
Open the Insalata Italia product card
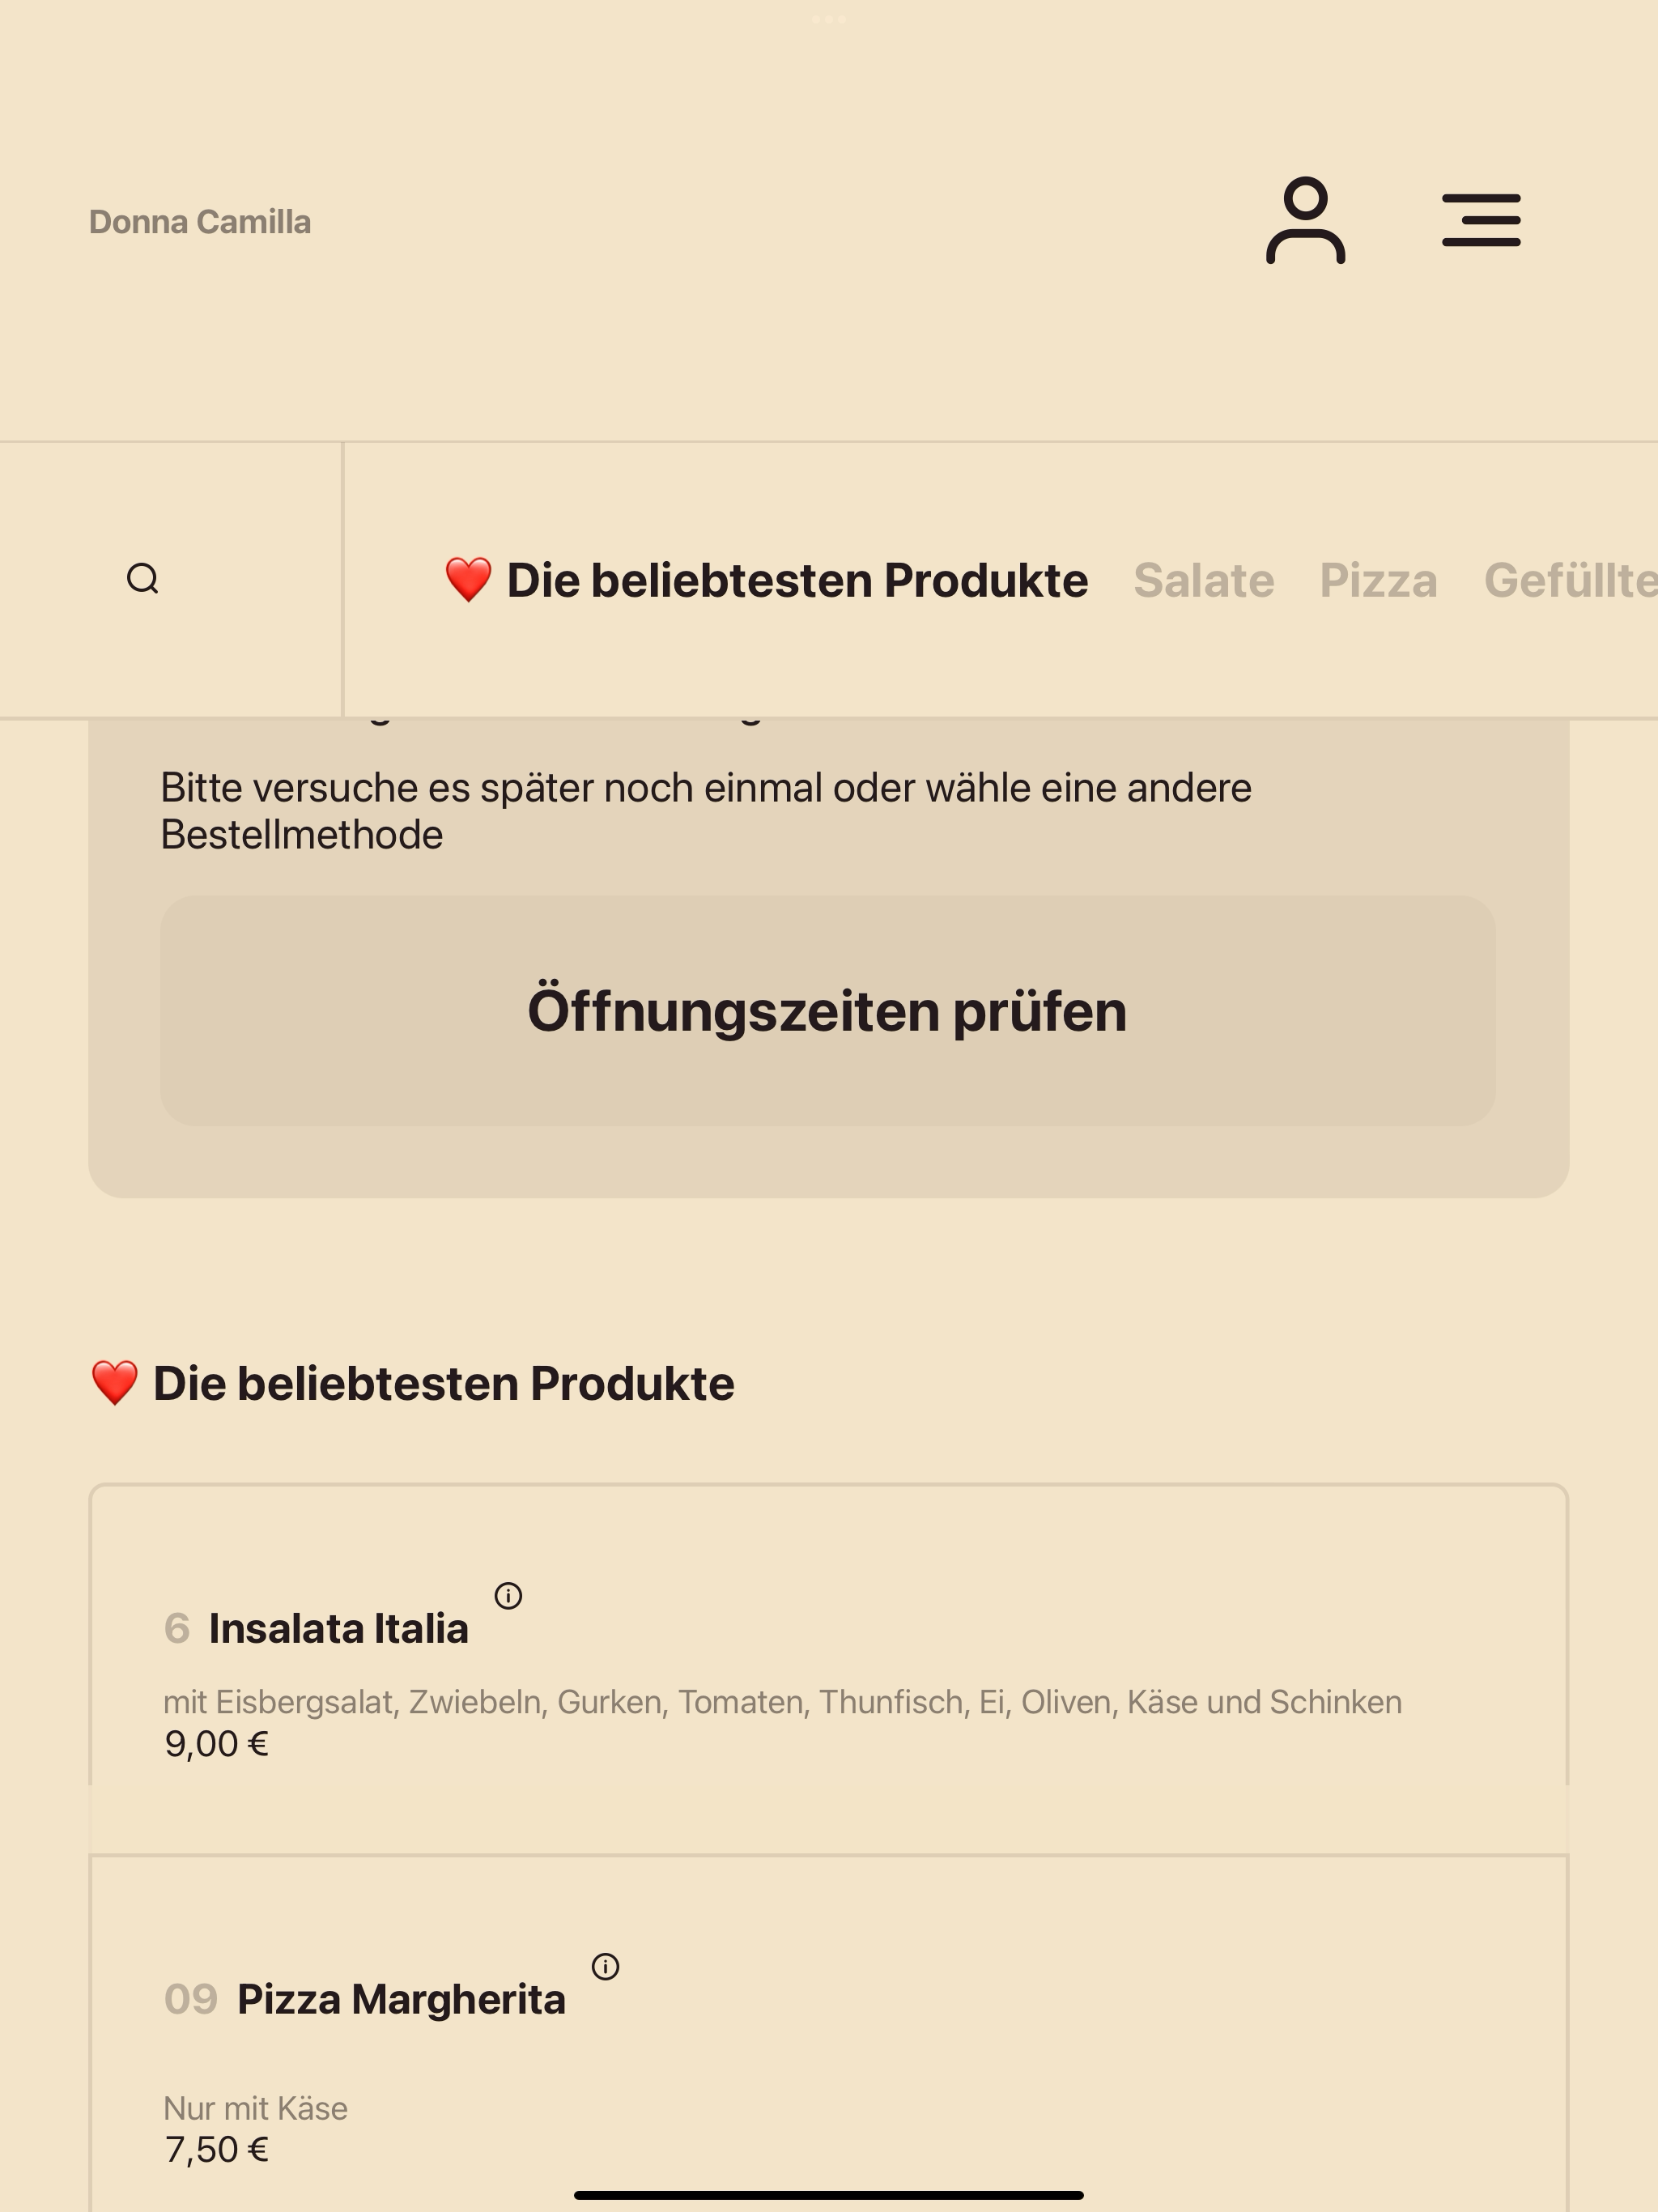(x=829, y=1669)
